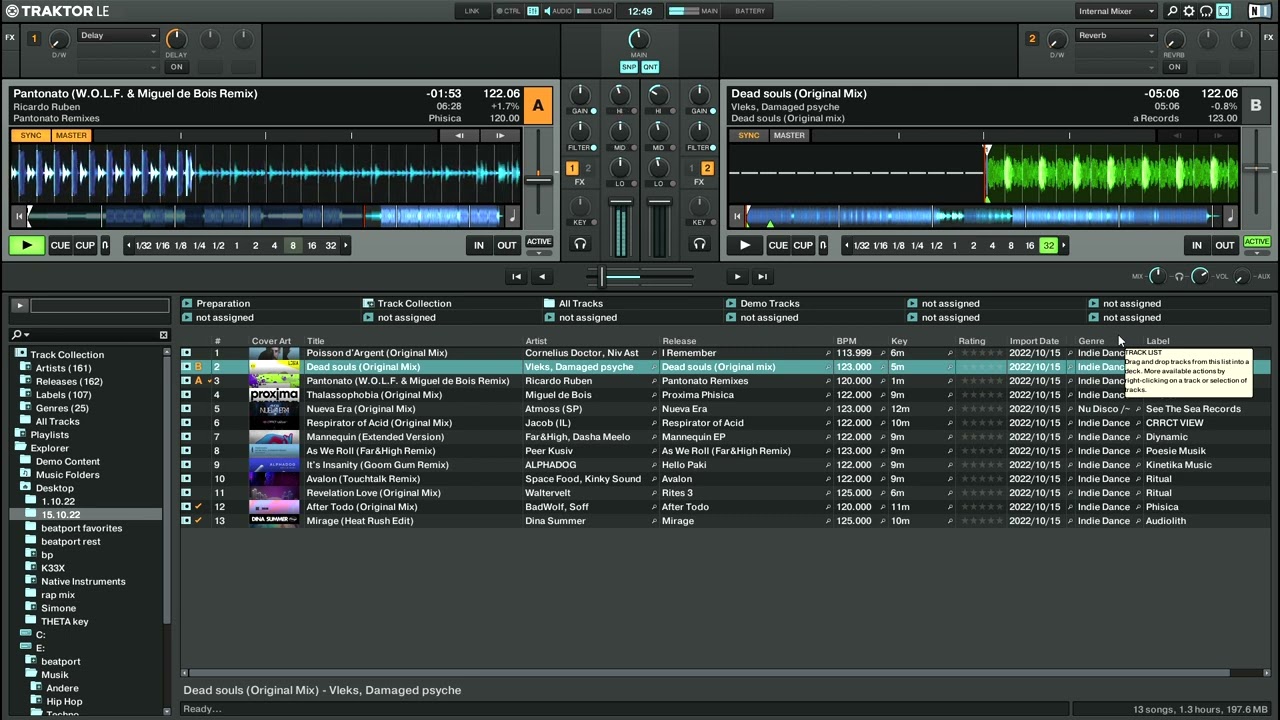
Task: Click the Deck A tempo fader handle
Action: [x=538, y=178]
